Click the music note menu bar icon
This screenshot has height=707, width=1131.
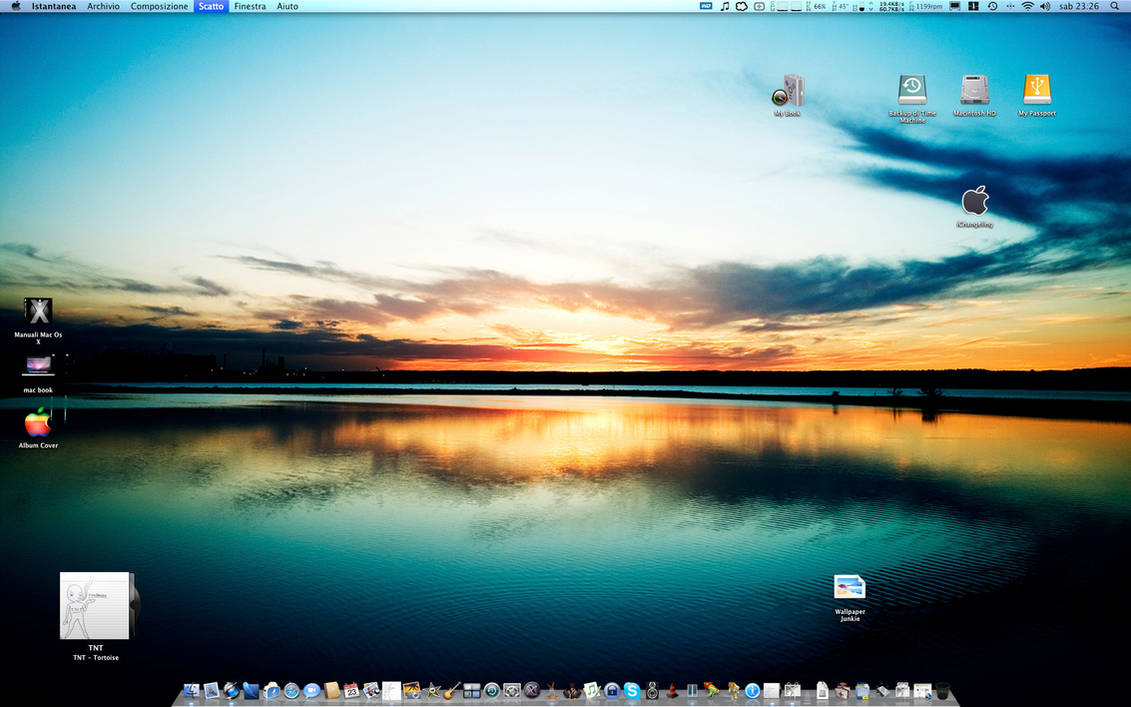pyautogui.click(x=725, y=6)
